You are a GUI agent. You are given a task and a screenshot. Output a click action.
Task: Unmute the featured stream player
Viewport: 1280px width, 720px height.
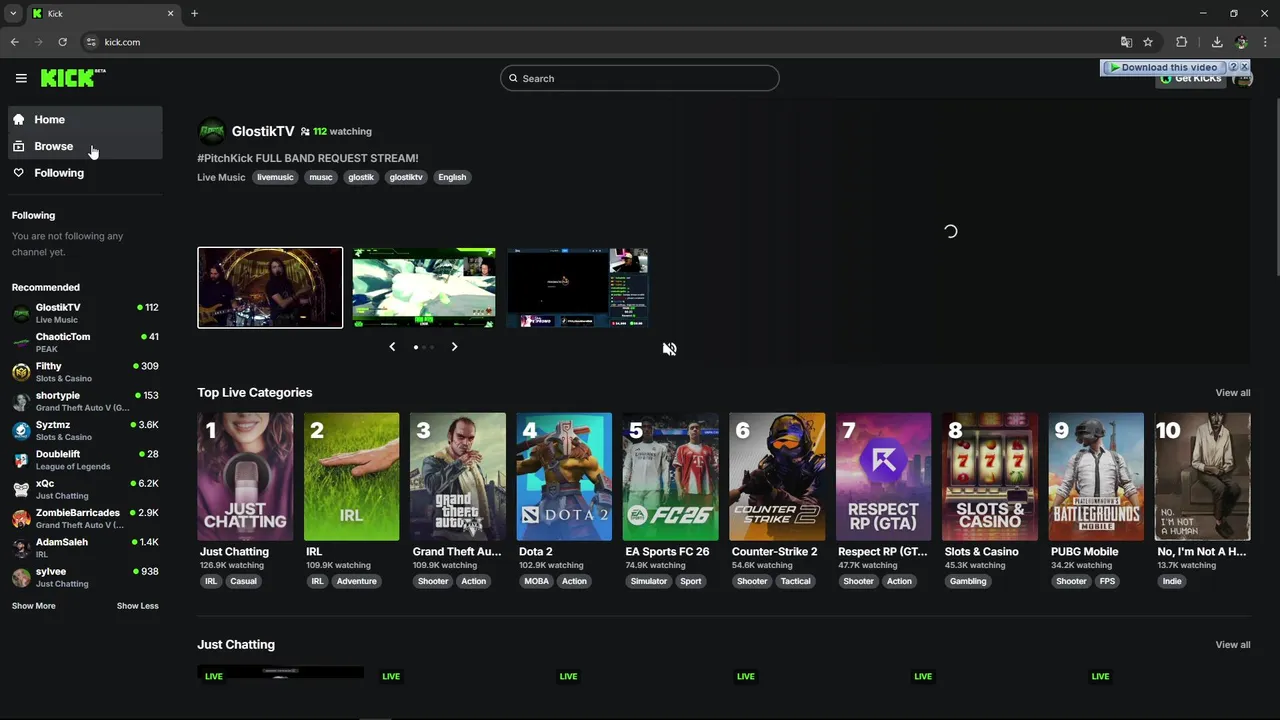[x=669, y=349]
